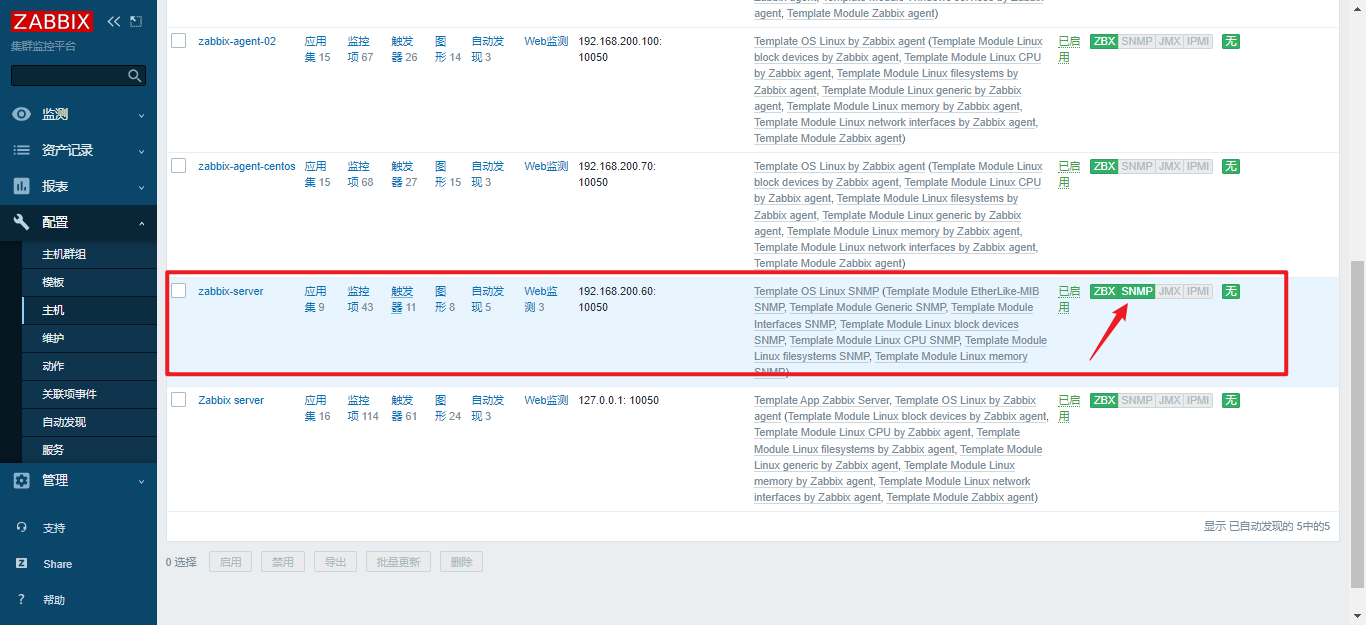
Task: Click the gear icon for 管理
Action: (x=21, y=480)
